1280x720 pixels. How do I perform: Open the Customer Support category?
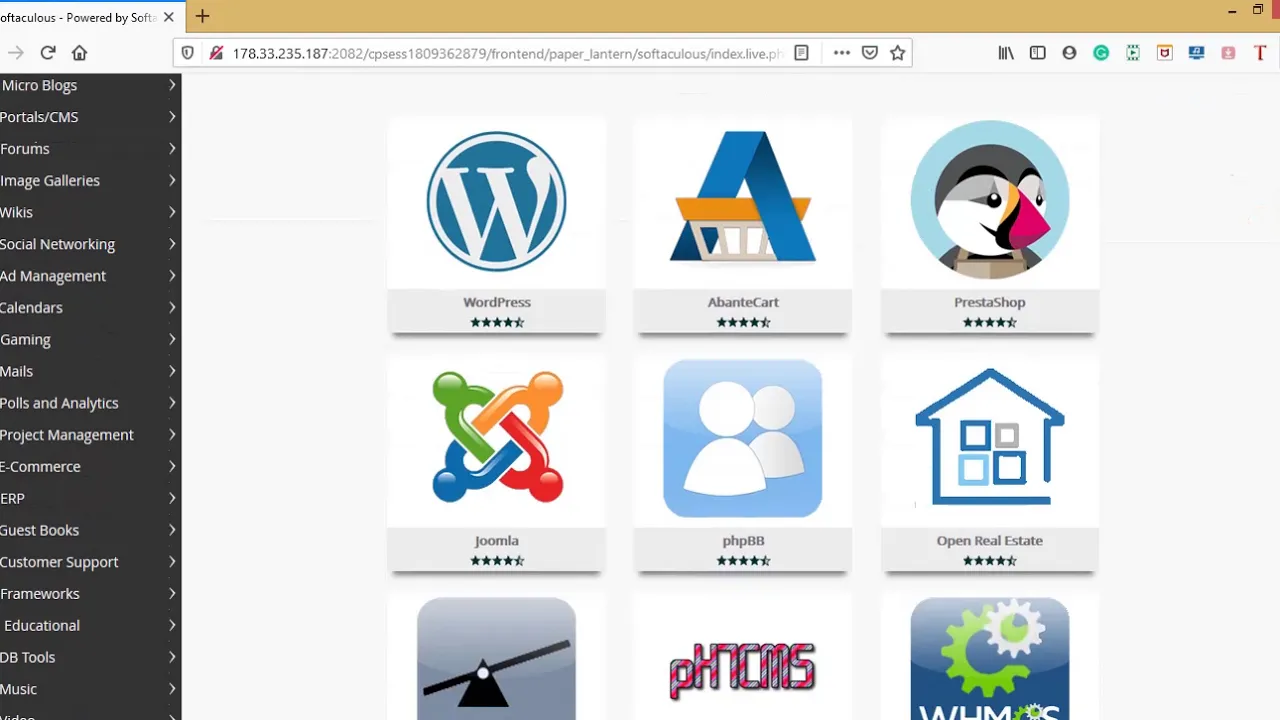click(x=89, y=562)
